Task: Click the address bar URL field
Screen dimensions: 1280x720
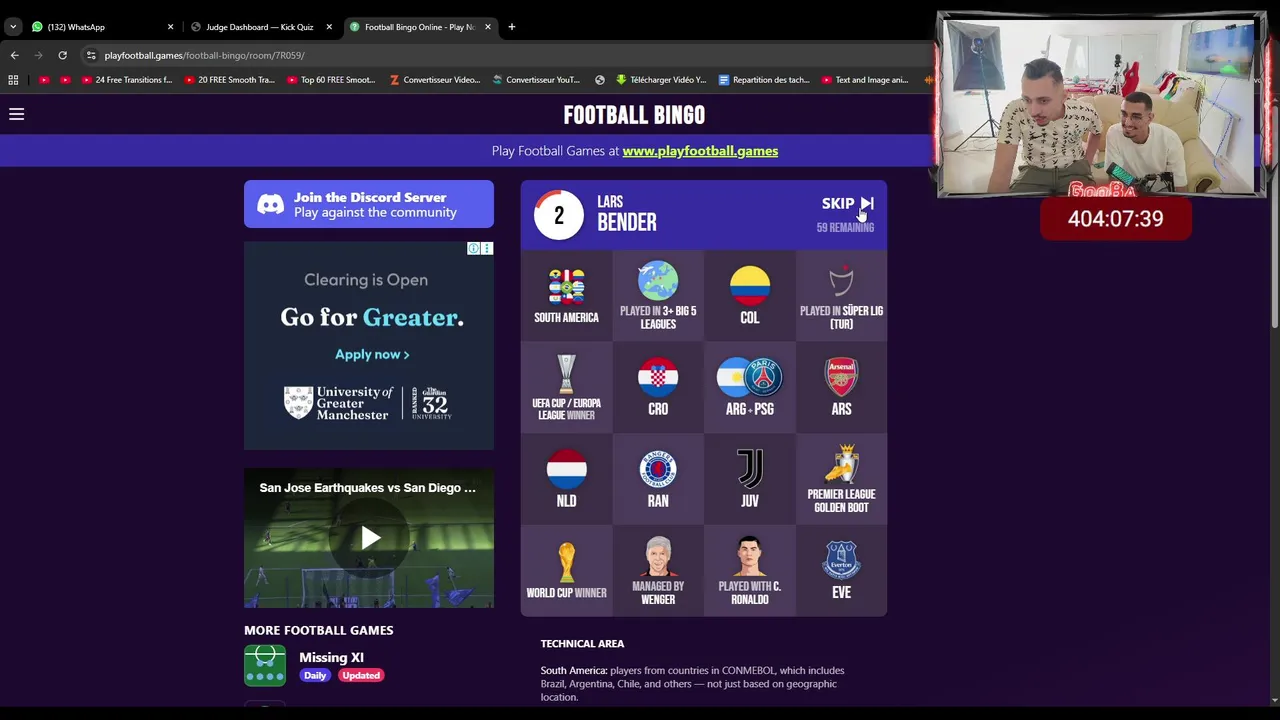Action: click(x=500, y=55)
